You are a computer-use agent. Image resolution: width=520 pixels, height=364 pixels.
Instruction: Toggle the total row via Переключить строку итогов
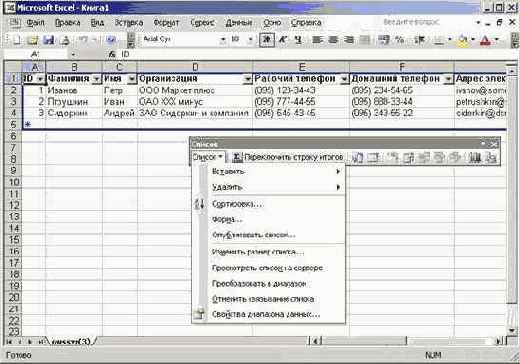(x=288, y=157)
